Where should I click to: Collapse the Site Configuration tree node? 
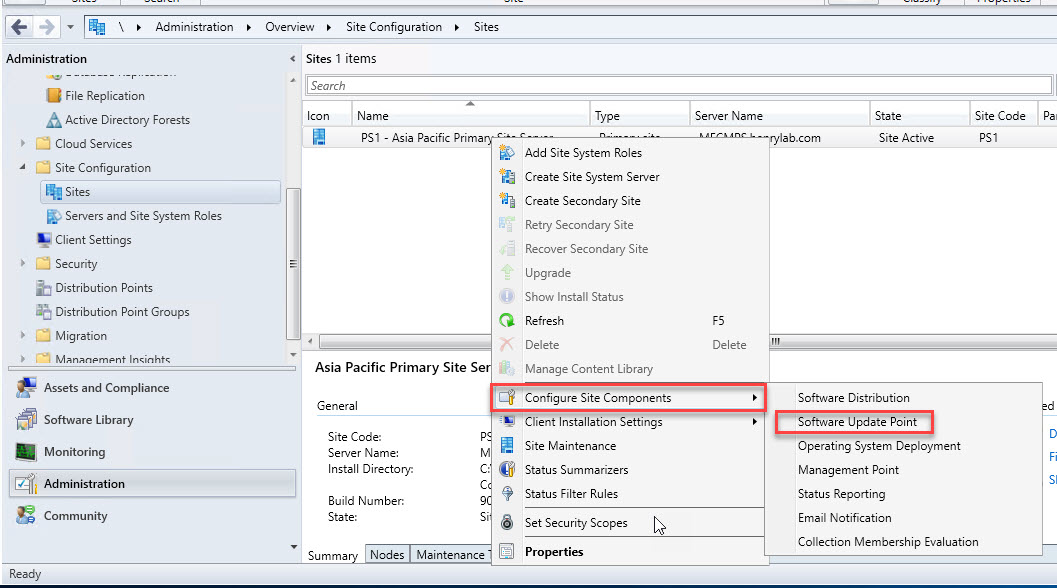[x=23, y=168]
